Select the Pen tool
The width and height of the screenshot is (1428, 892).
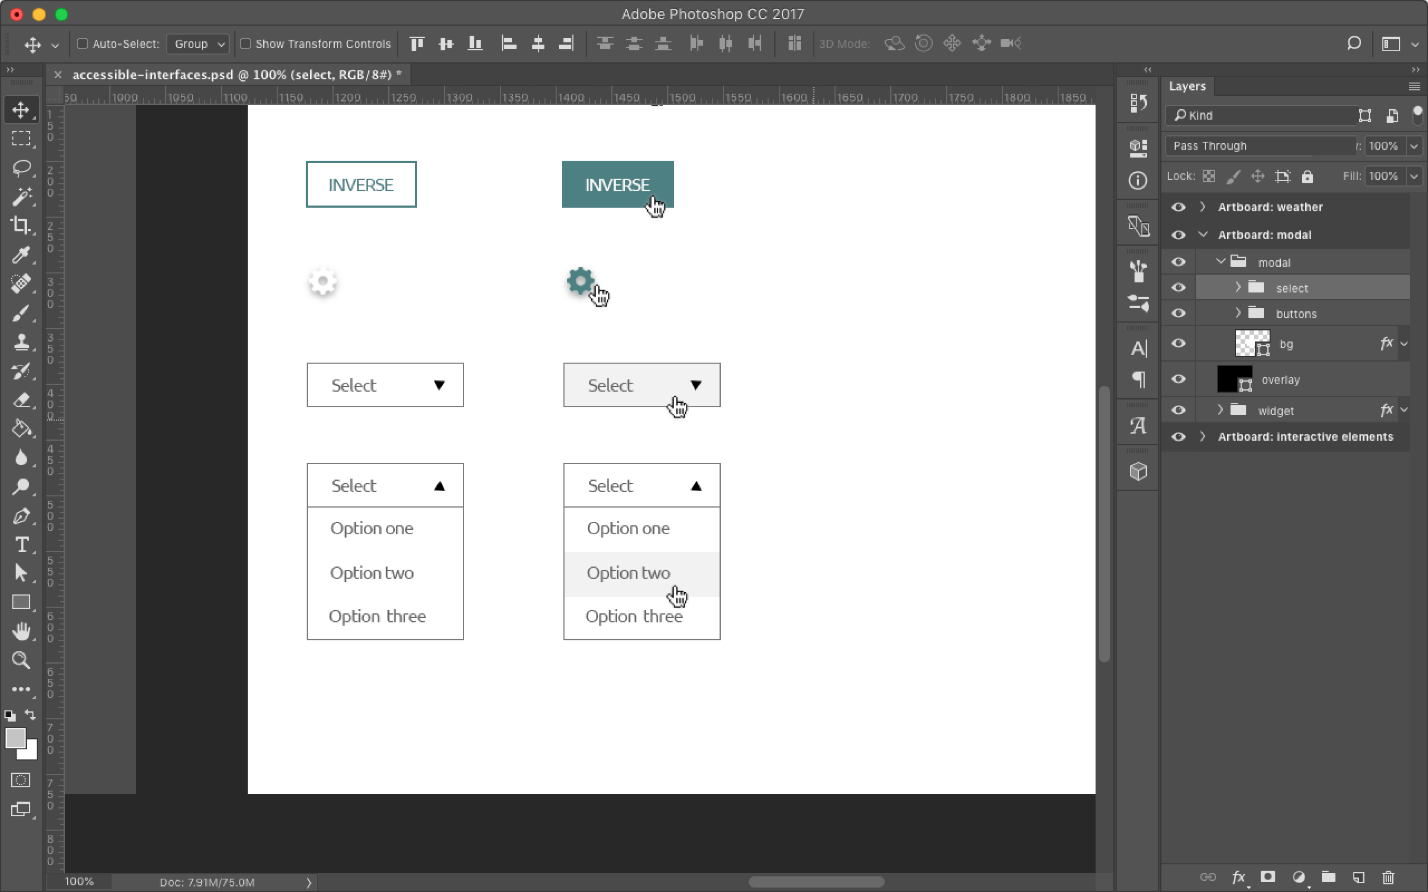pyautogui.click(x=21, y=516)
